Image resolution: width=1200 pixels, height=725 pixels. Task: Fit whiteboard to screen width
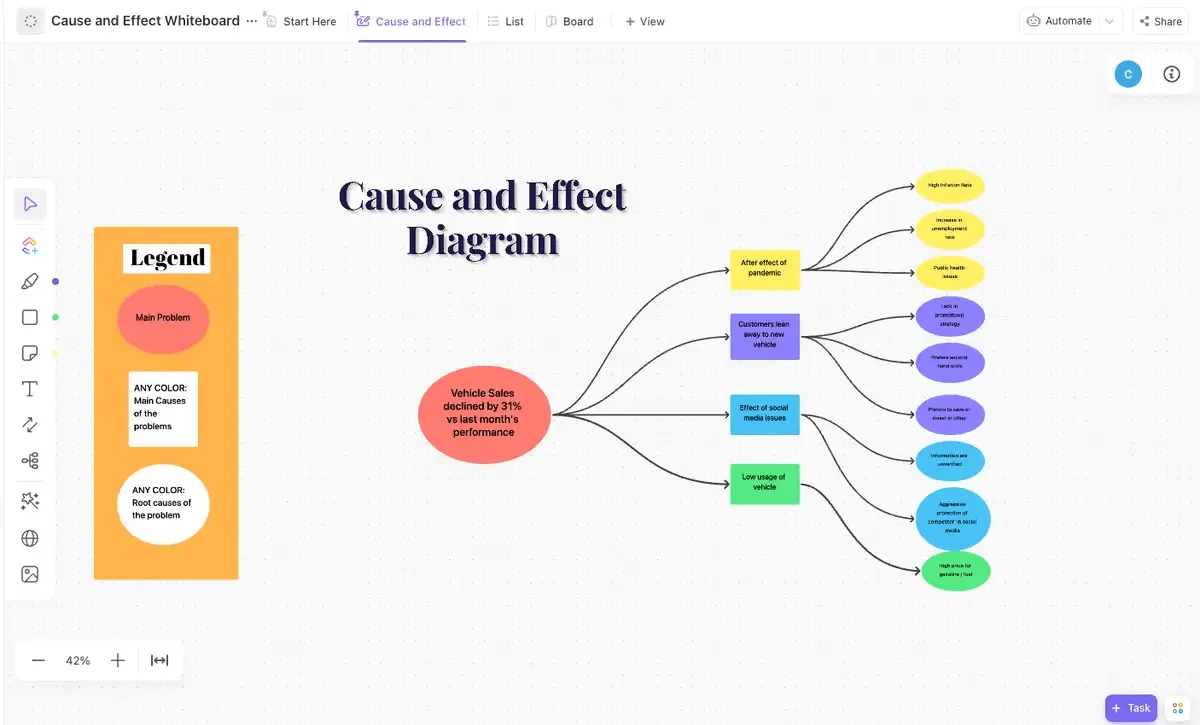pos(159,660)
